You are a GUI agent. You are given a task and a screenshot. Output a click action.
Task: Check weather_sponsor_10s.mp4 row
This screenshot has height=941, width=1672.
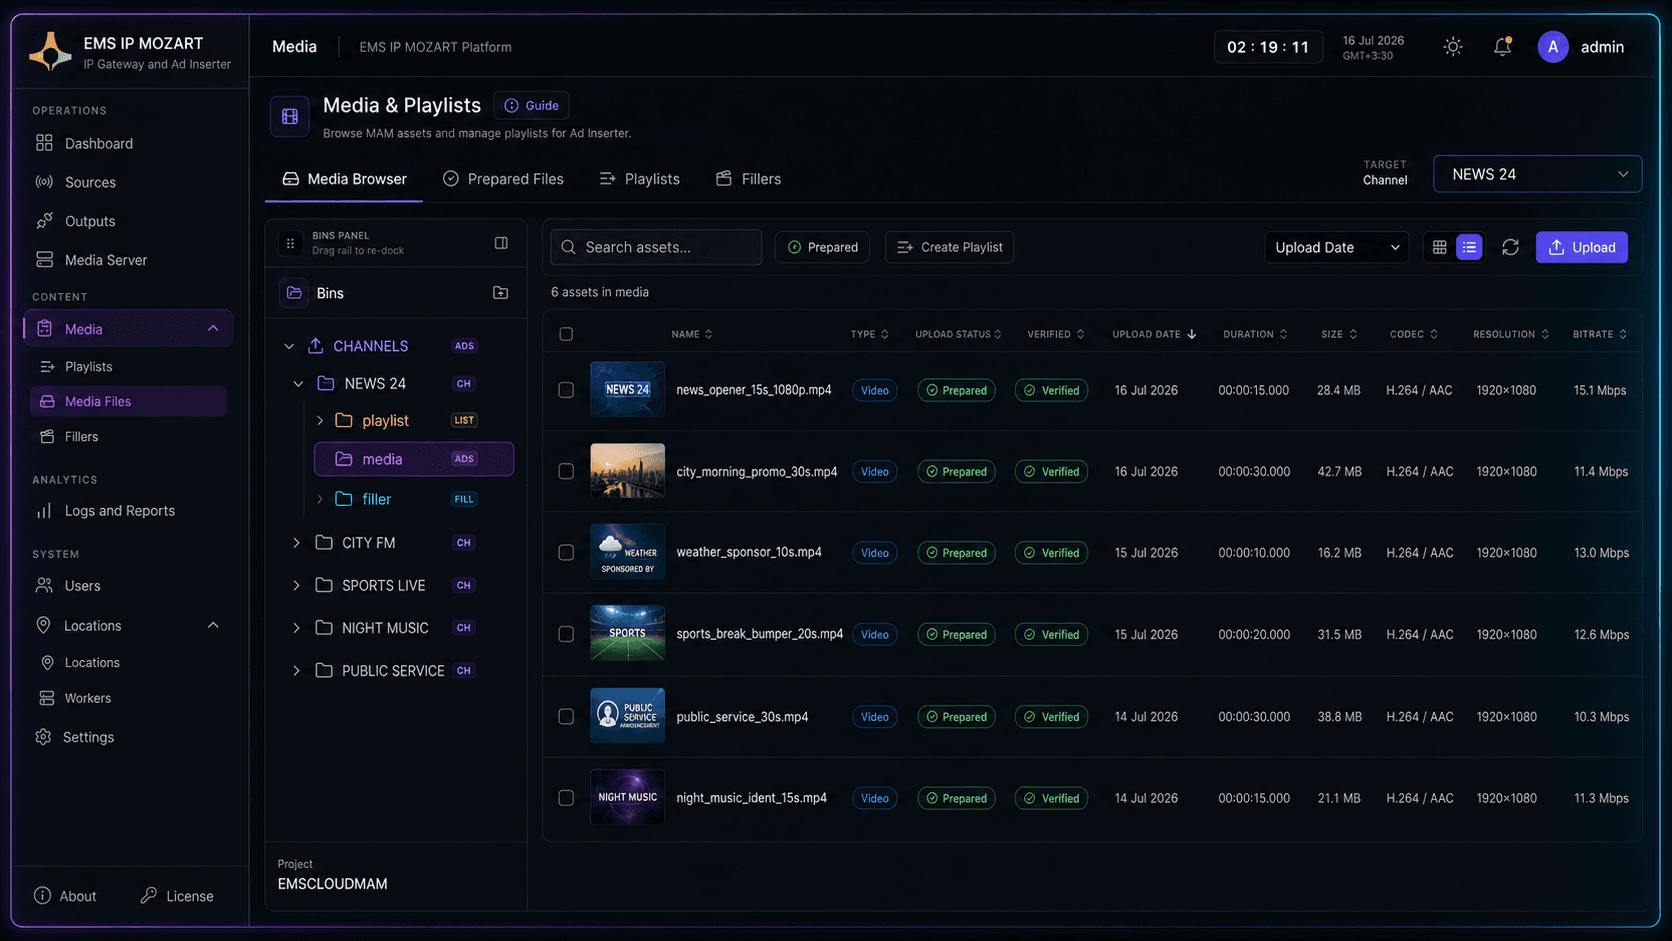[566, 552]
